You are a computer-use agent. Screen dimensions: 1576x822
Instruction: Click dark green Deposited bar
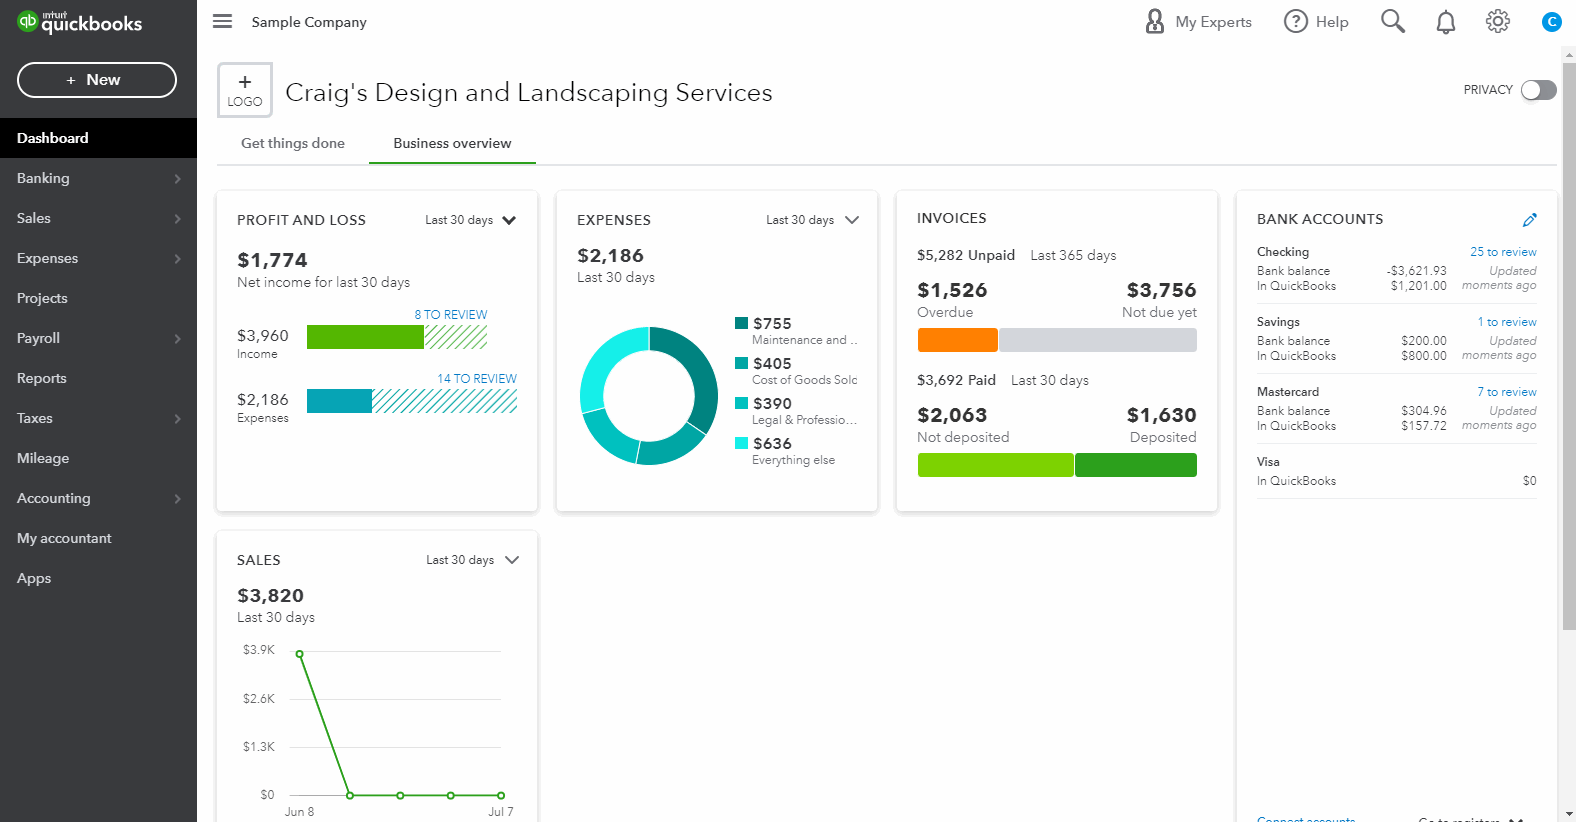[1136, 465]
